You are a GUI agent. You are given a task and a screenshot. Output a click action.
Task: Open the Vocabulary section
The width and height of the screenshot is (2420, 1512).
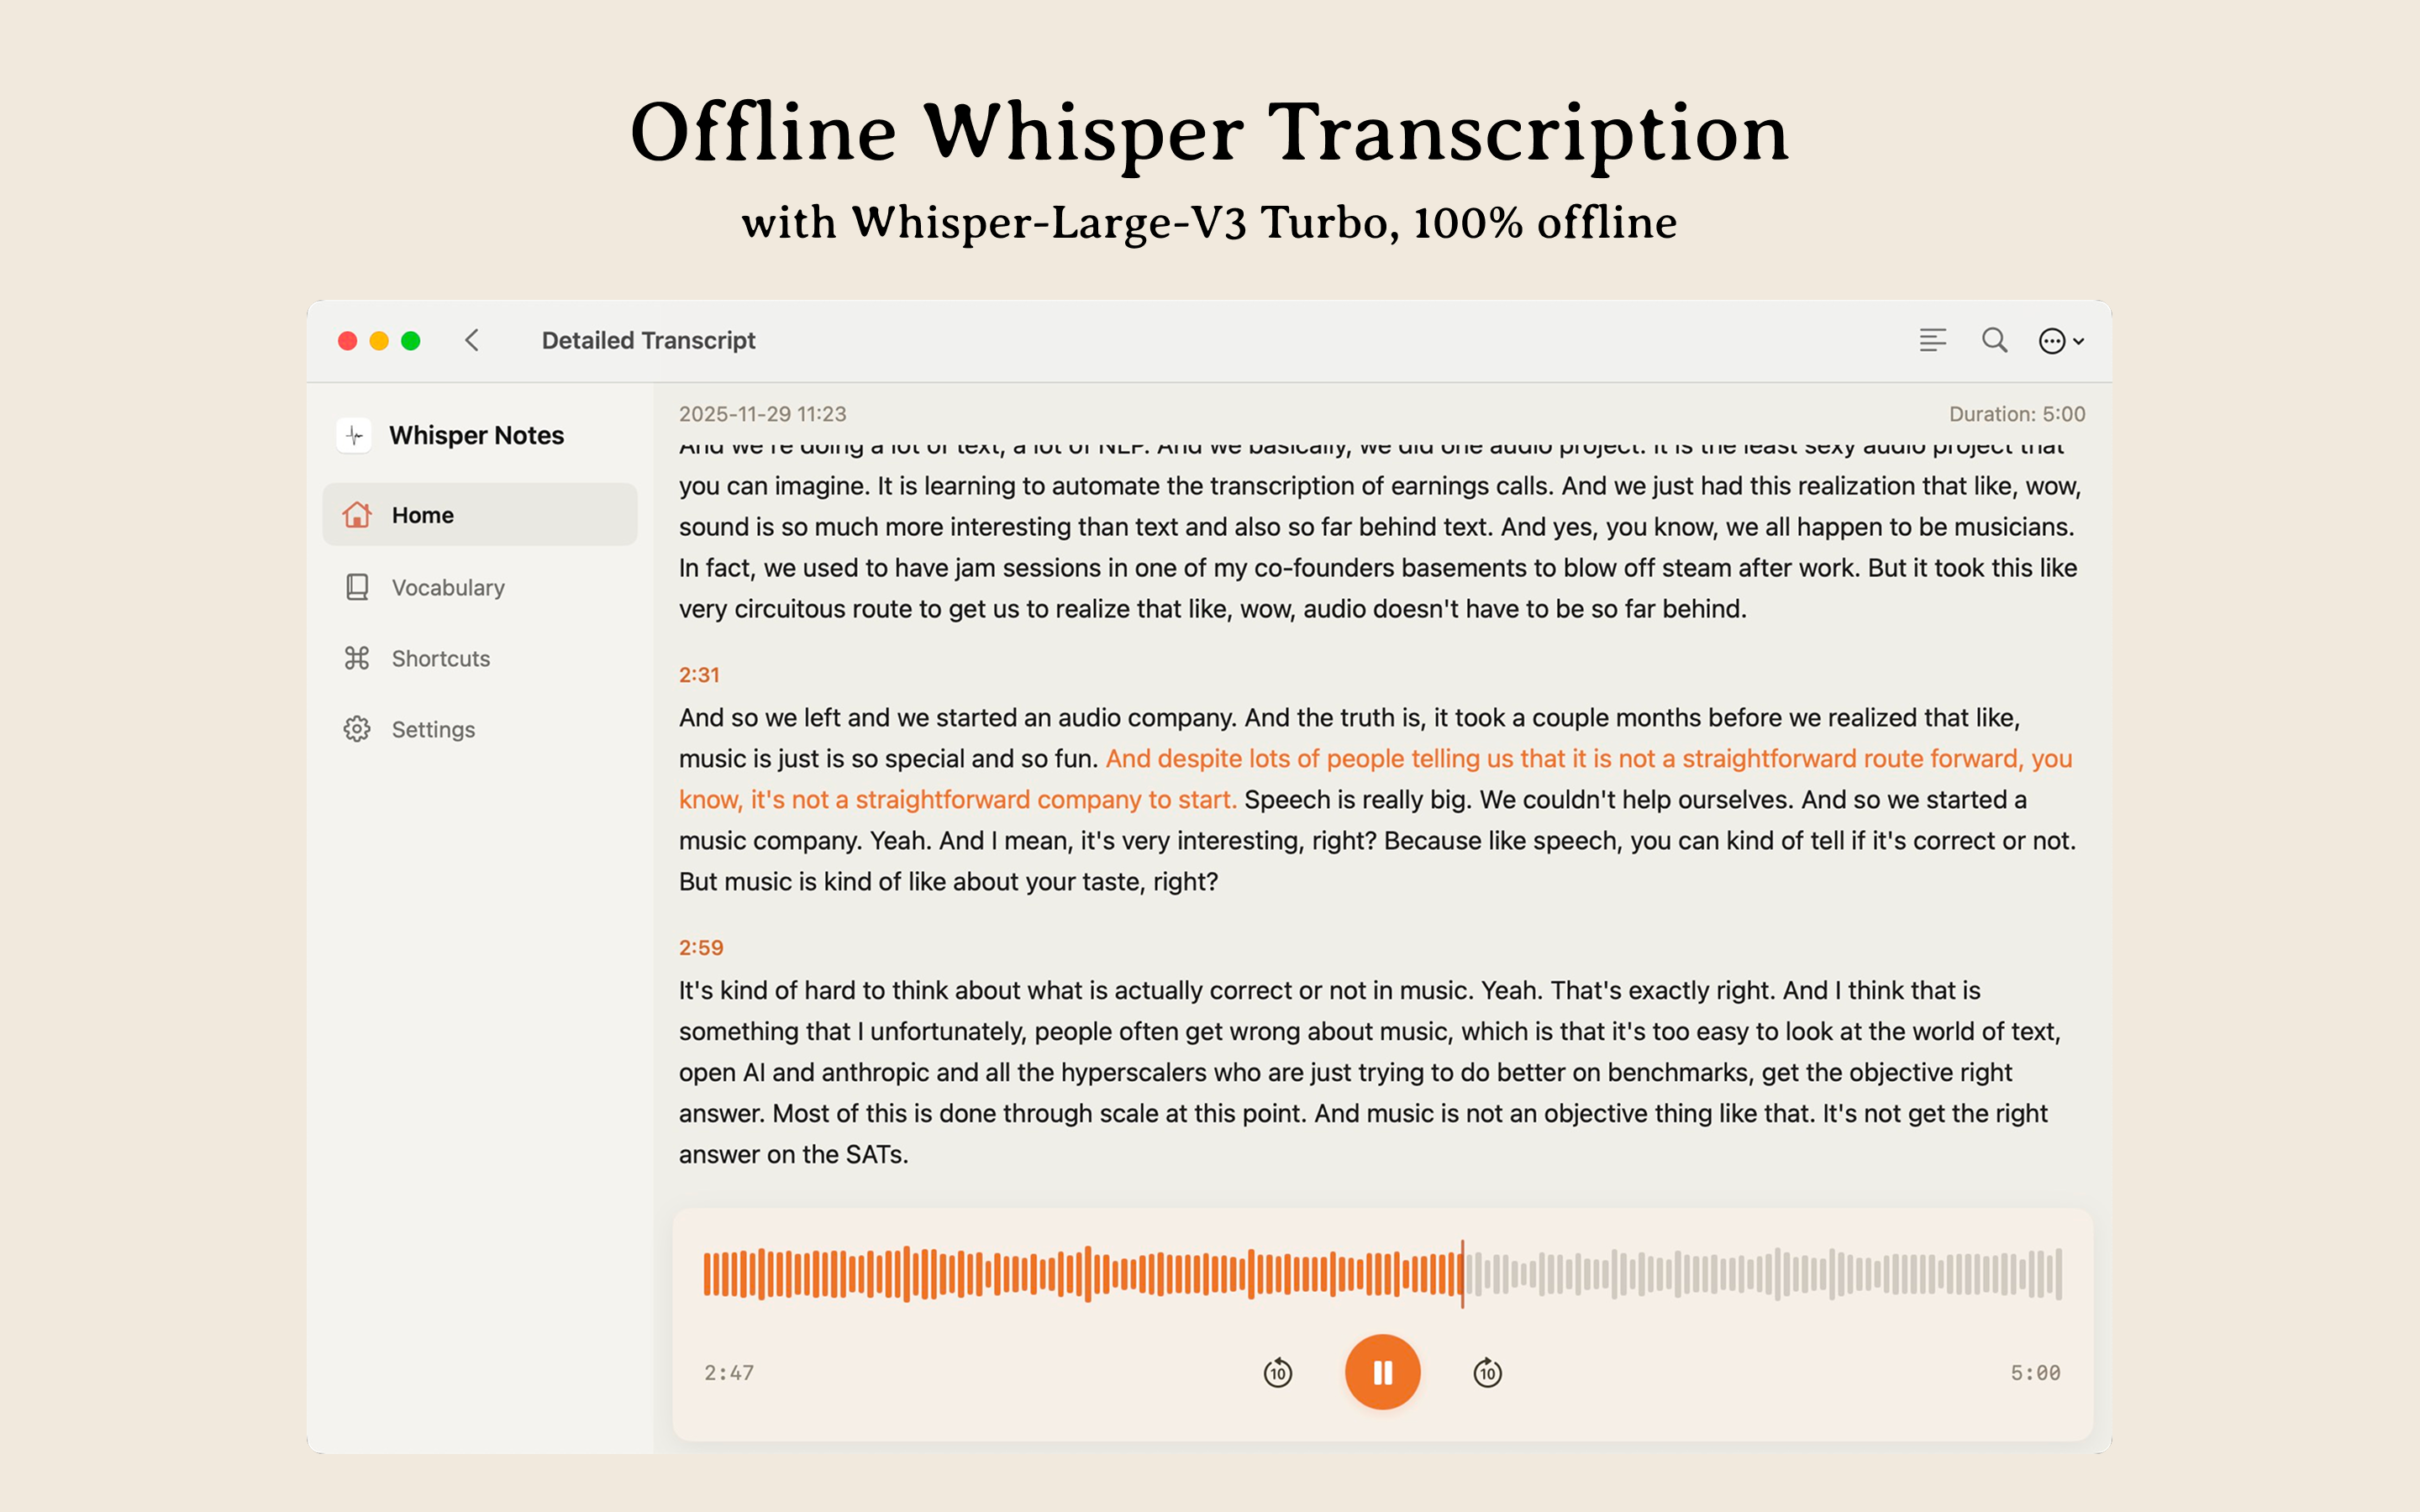point(480,587)
